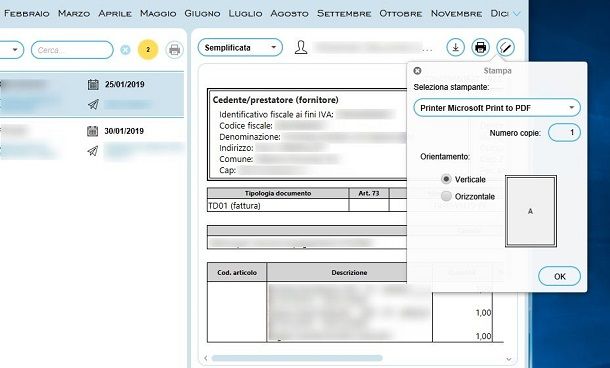The image size is (610, 368).
Task: Click paper plane icon under 30/01/2019
Action: pyautogui.click(x=93, y=151)
